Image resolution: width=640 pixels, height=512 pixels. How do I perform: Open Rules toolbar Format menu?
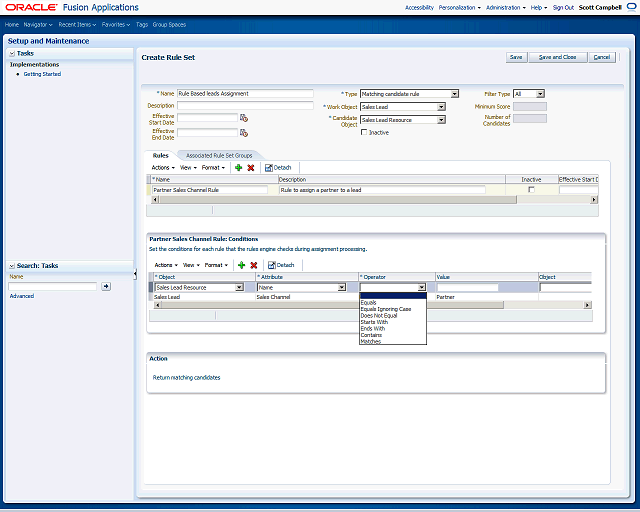[213, 167]
